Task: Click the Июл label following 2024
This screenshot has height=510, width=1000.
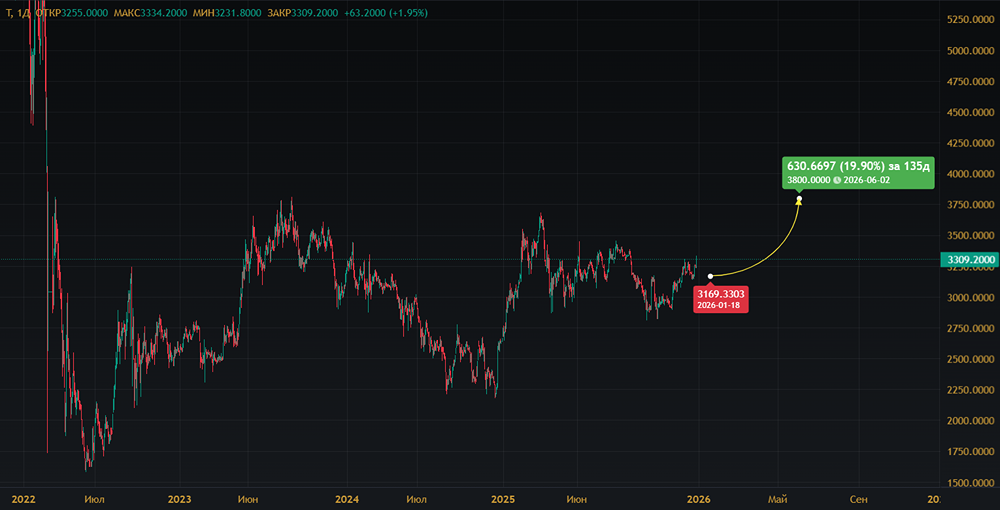Action: [x=416, y=499]
